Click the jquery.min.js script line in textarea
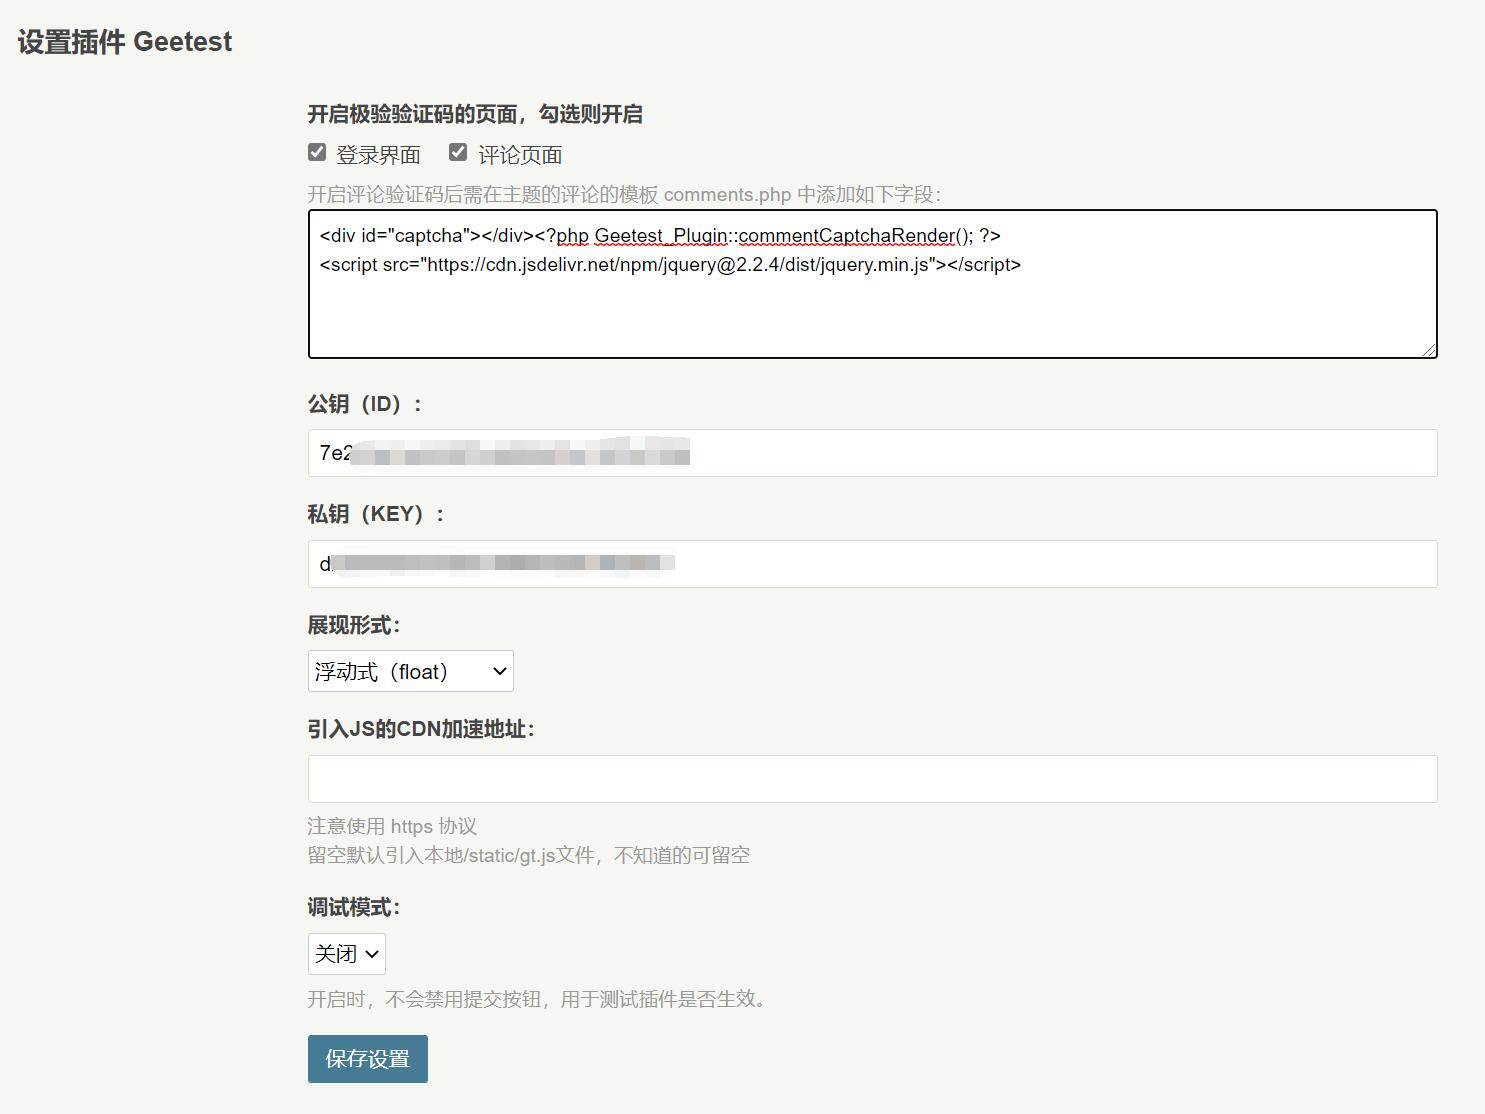 pos(670,265)
